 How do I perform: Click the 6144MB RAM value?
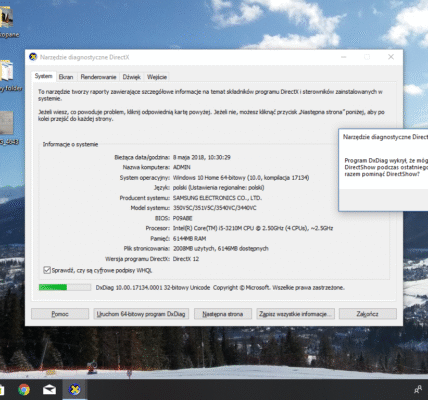point(189,239)
